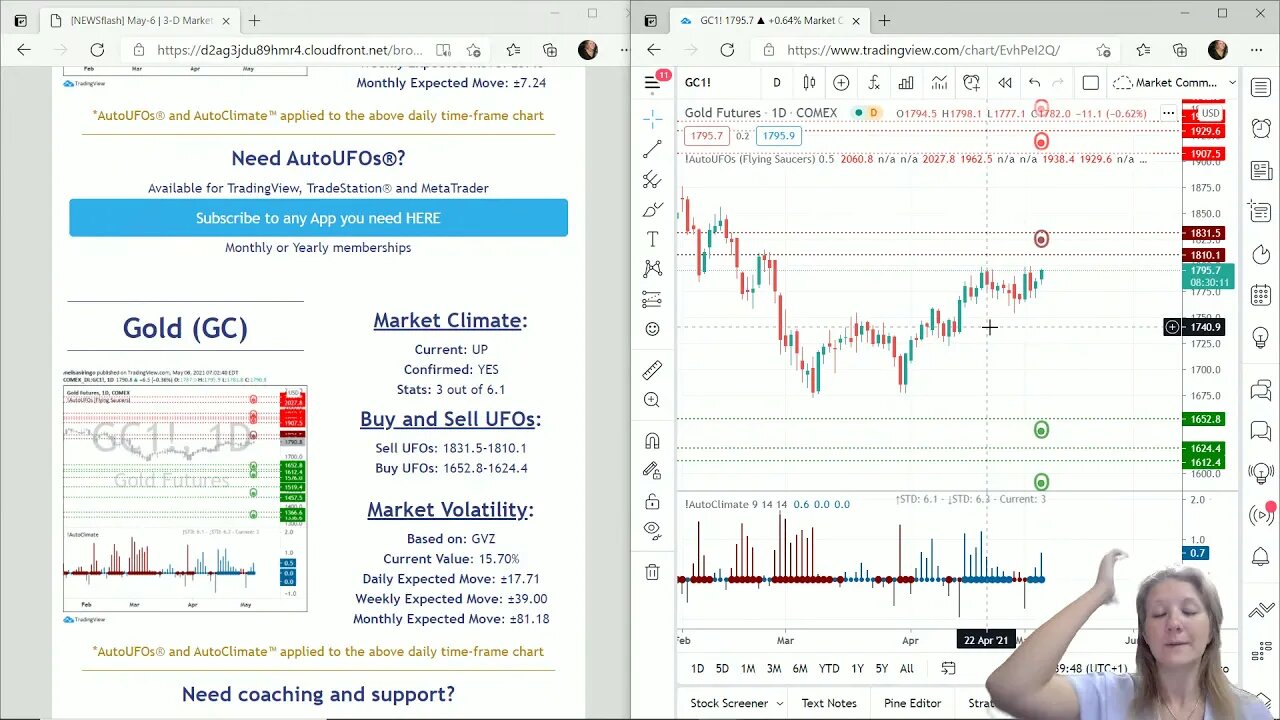Select the XABCD pattern tool
This screenshot has height=720, width=1280.
(x=652, y=269)
